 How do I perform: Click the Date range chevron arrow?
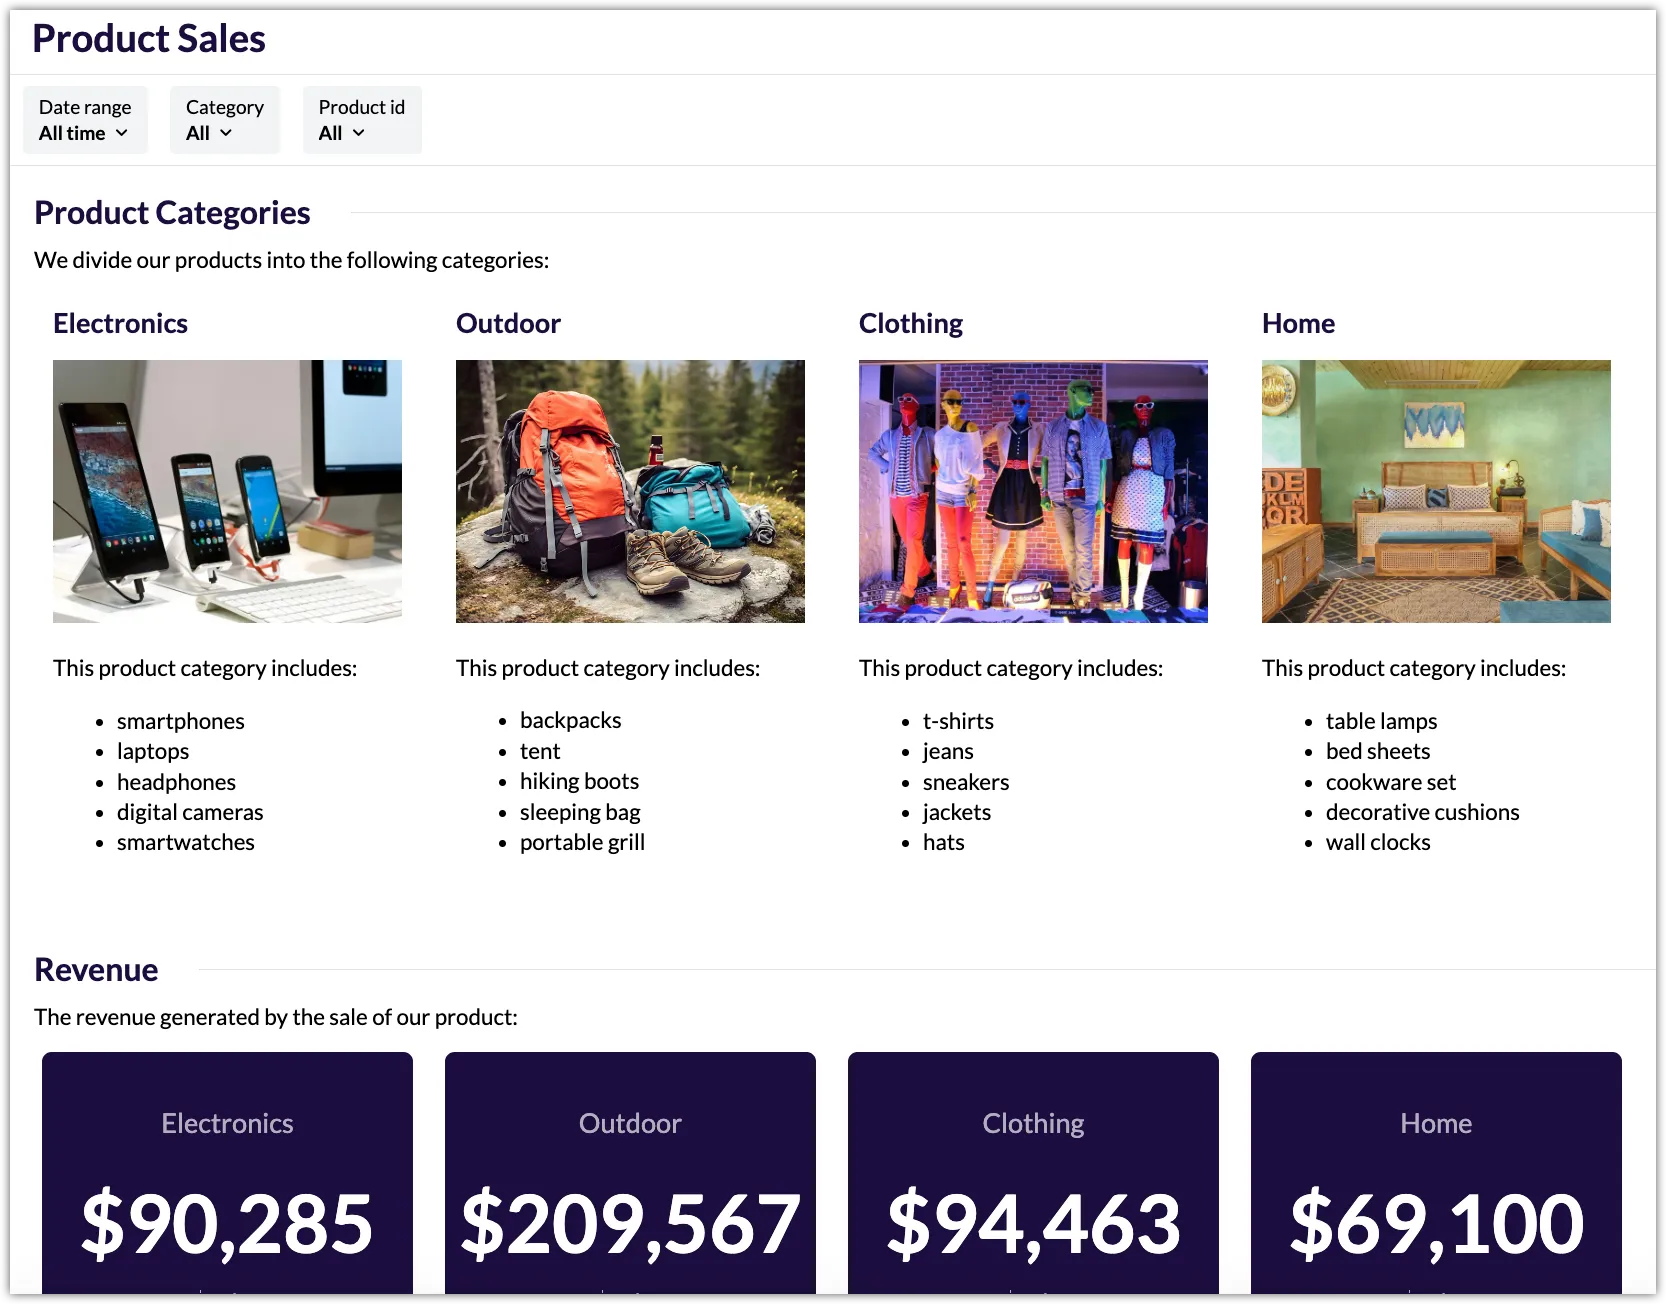pyautogui.click(x=123, y=133)
